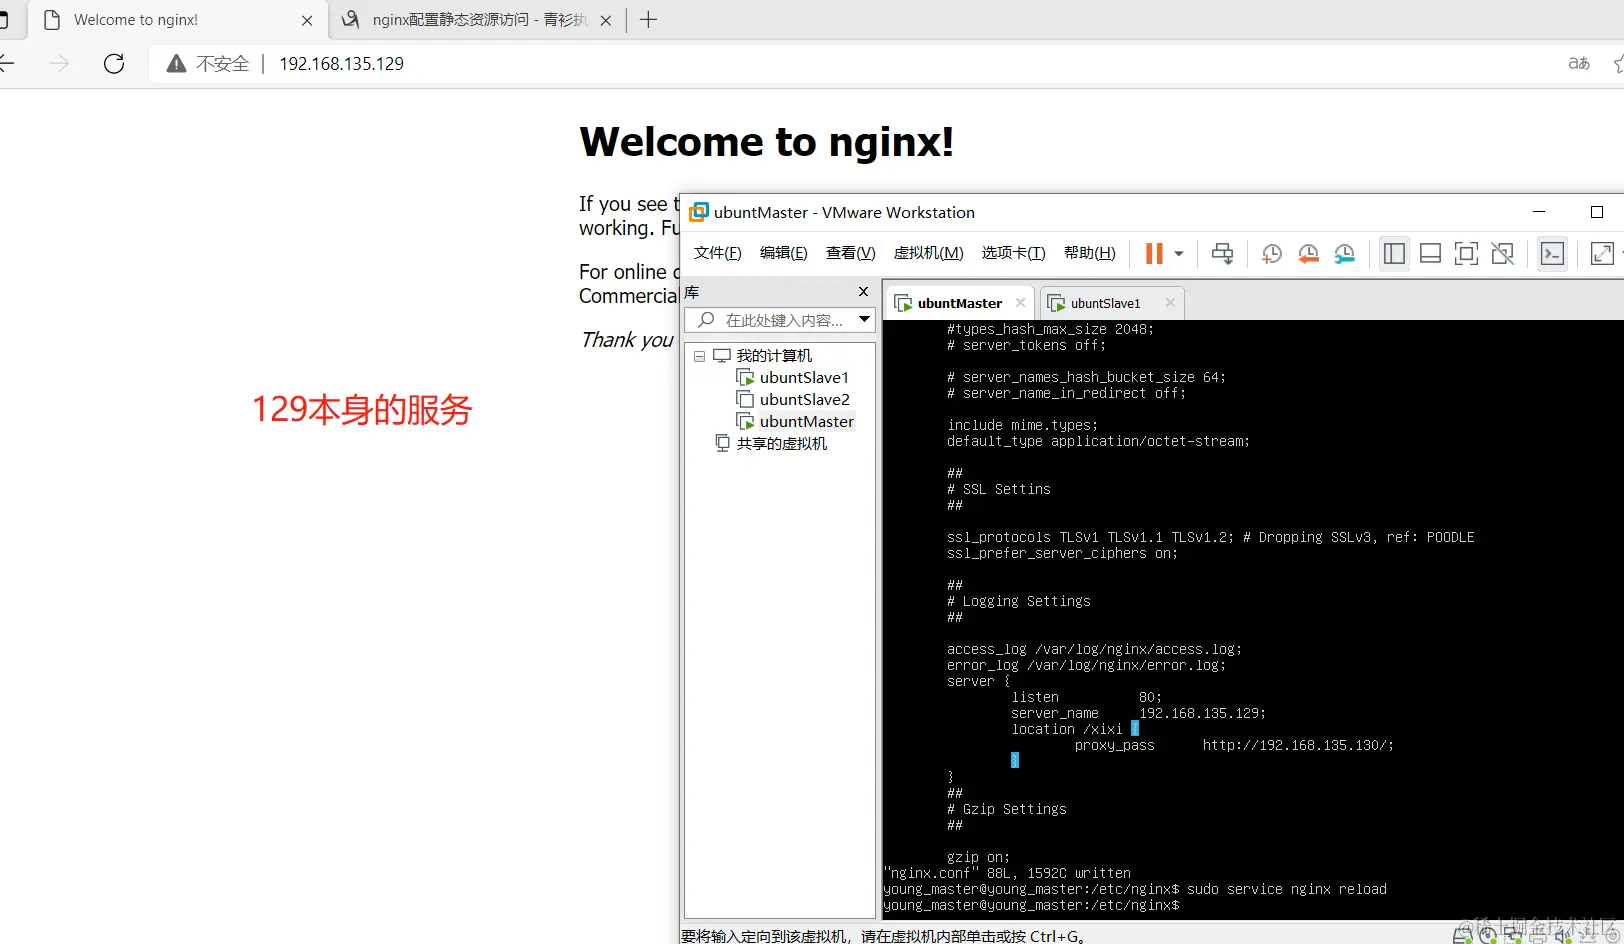1624x944 pixels.
Task: Click the terminal line proxy_pass http://192.168.135.130/;
Action: (x=1234, y=746)
